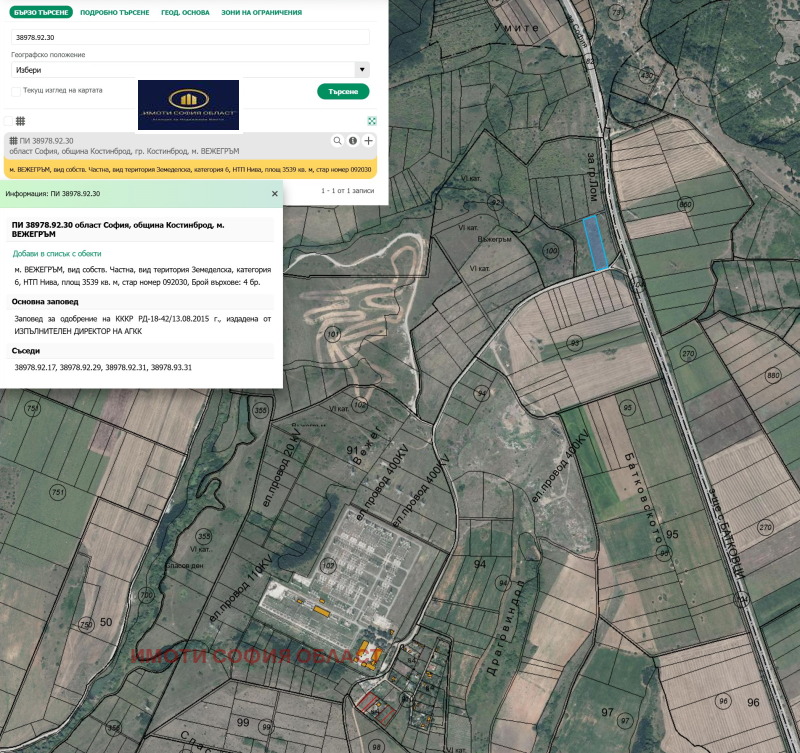Click the grid icon beside select-all checkbox
This screenshot has width=800, height=753.
coord(20,121)
